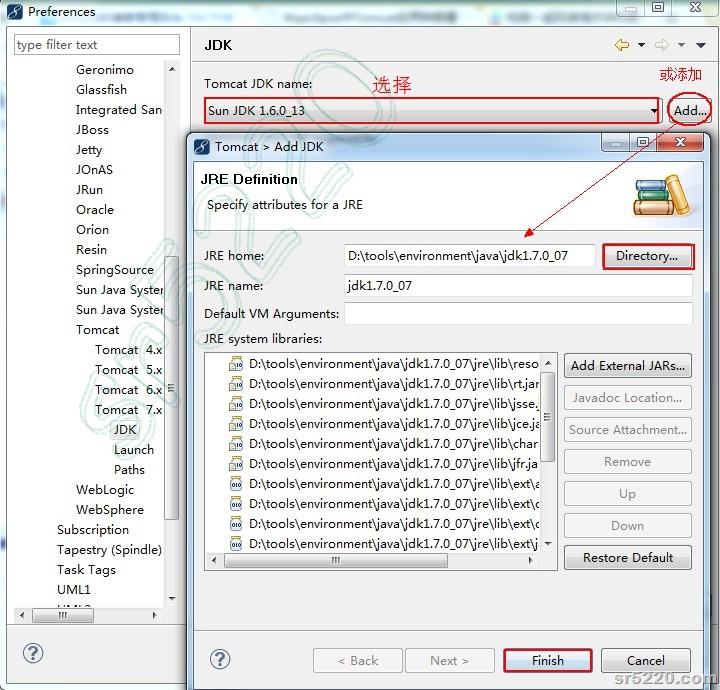Click the libraries list scroll-up arrow
This screenshot has width=720, height=690.
[548, 363]
